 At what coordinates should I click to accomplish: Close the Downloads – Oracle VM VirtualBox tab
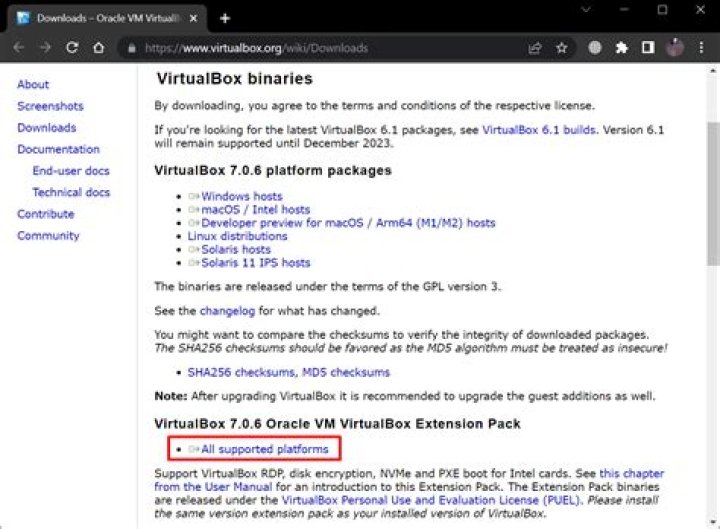pyautogui.click(x=193, y=18)
